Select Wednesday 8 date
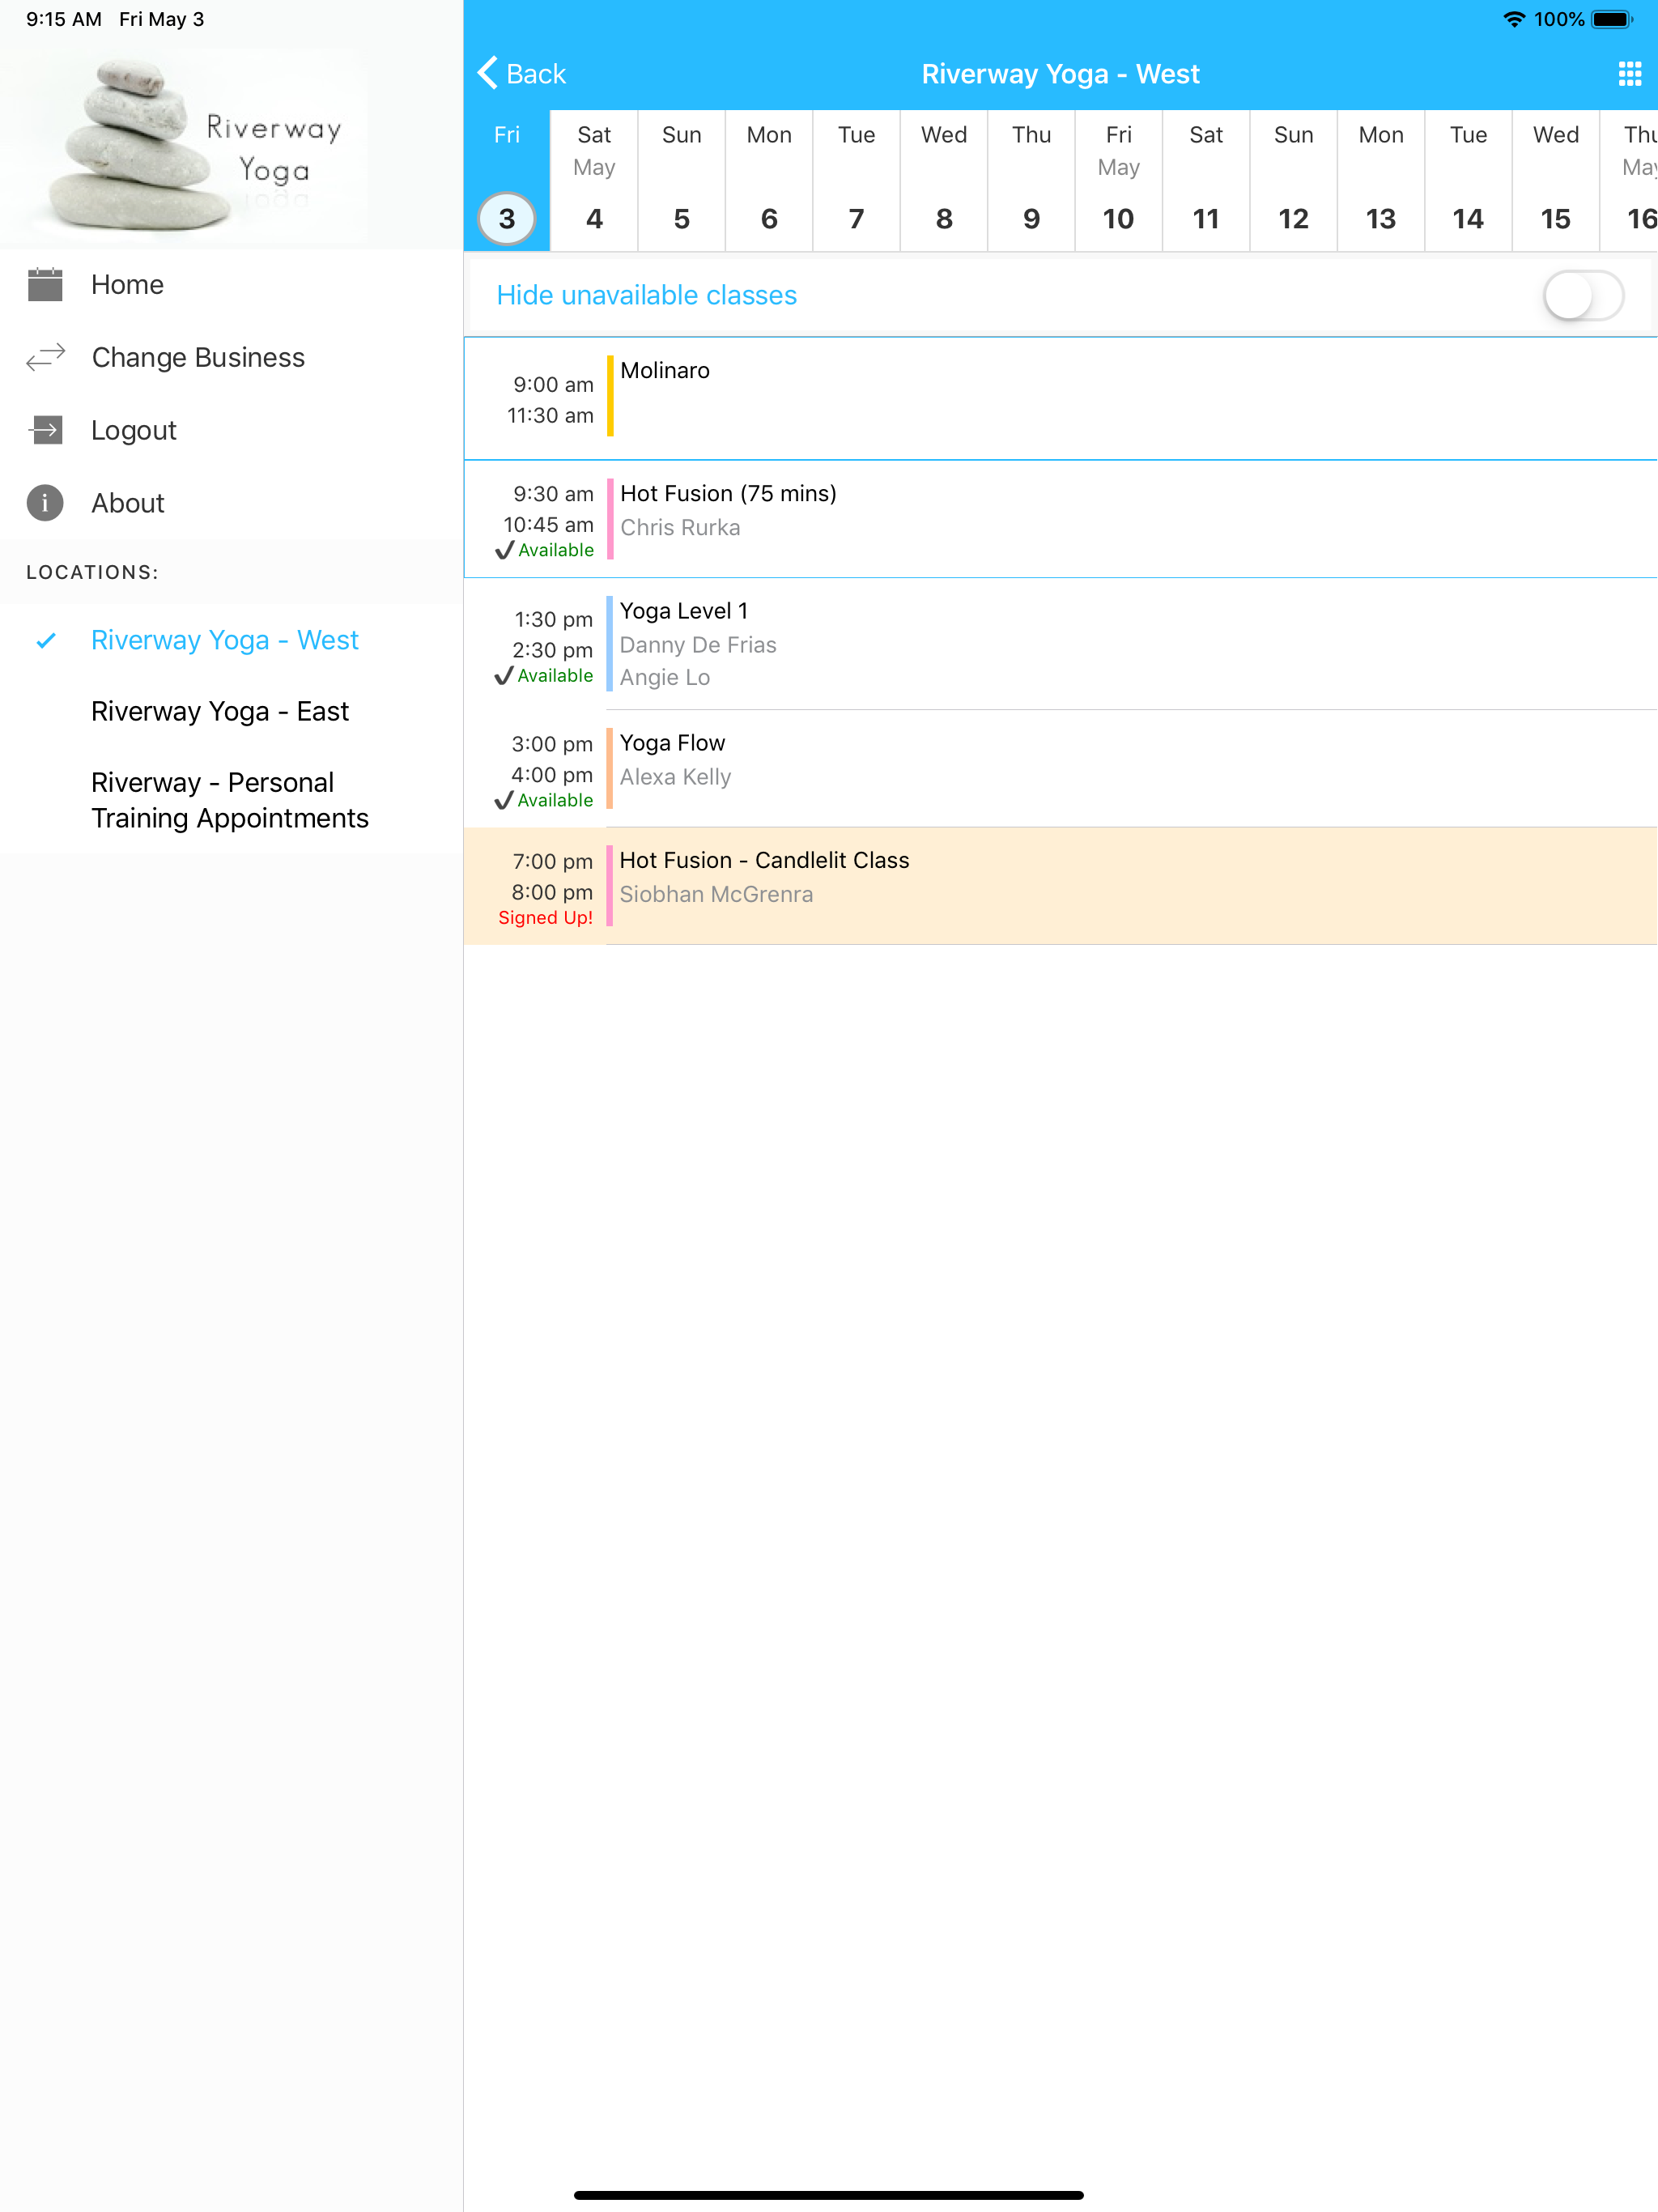 click(x=944, y=180)
